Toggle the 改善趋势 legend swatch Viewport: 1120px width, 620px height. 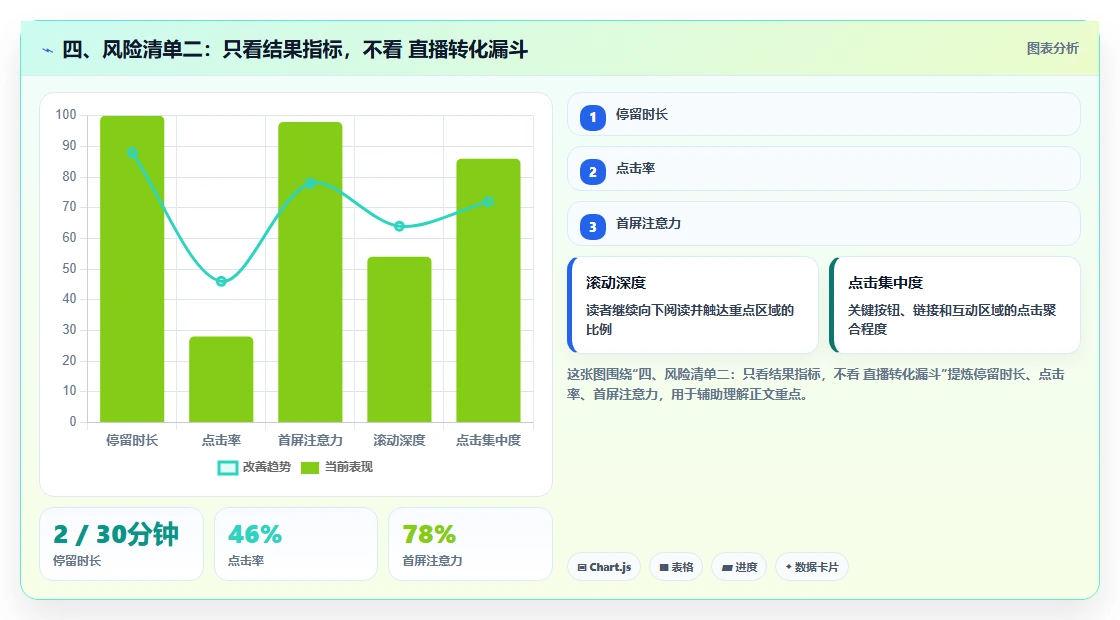point(227,467)
